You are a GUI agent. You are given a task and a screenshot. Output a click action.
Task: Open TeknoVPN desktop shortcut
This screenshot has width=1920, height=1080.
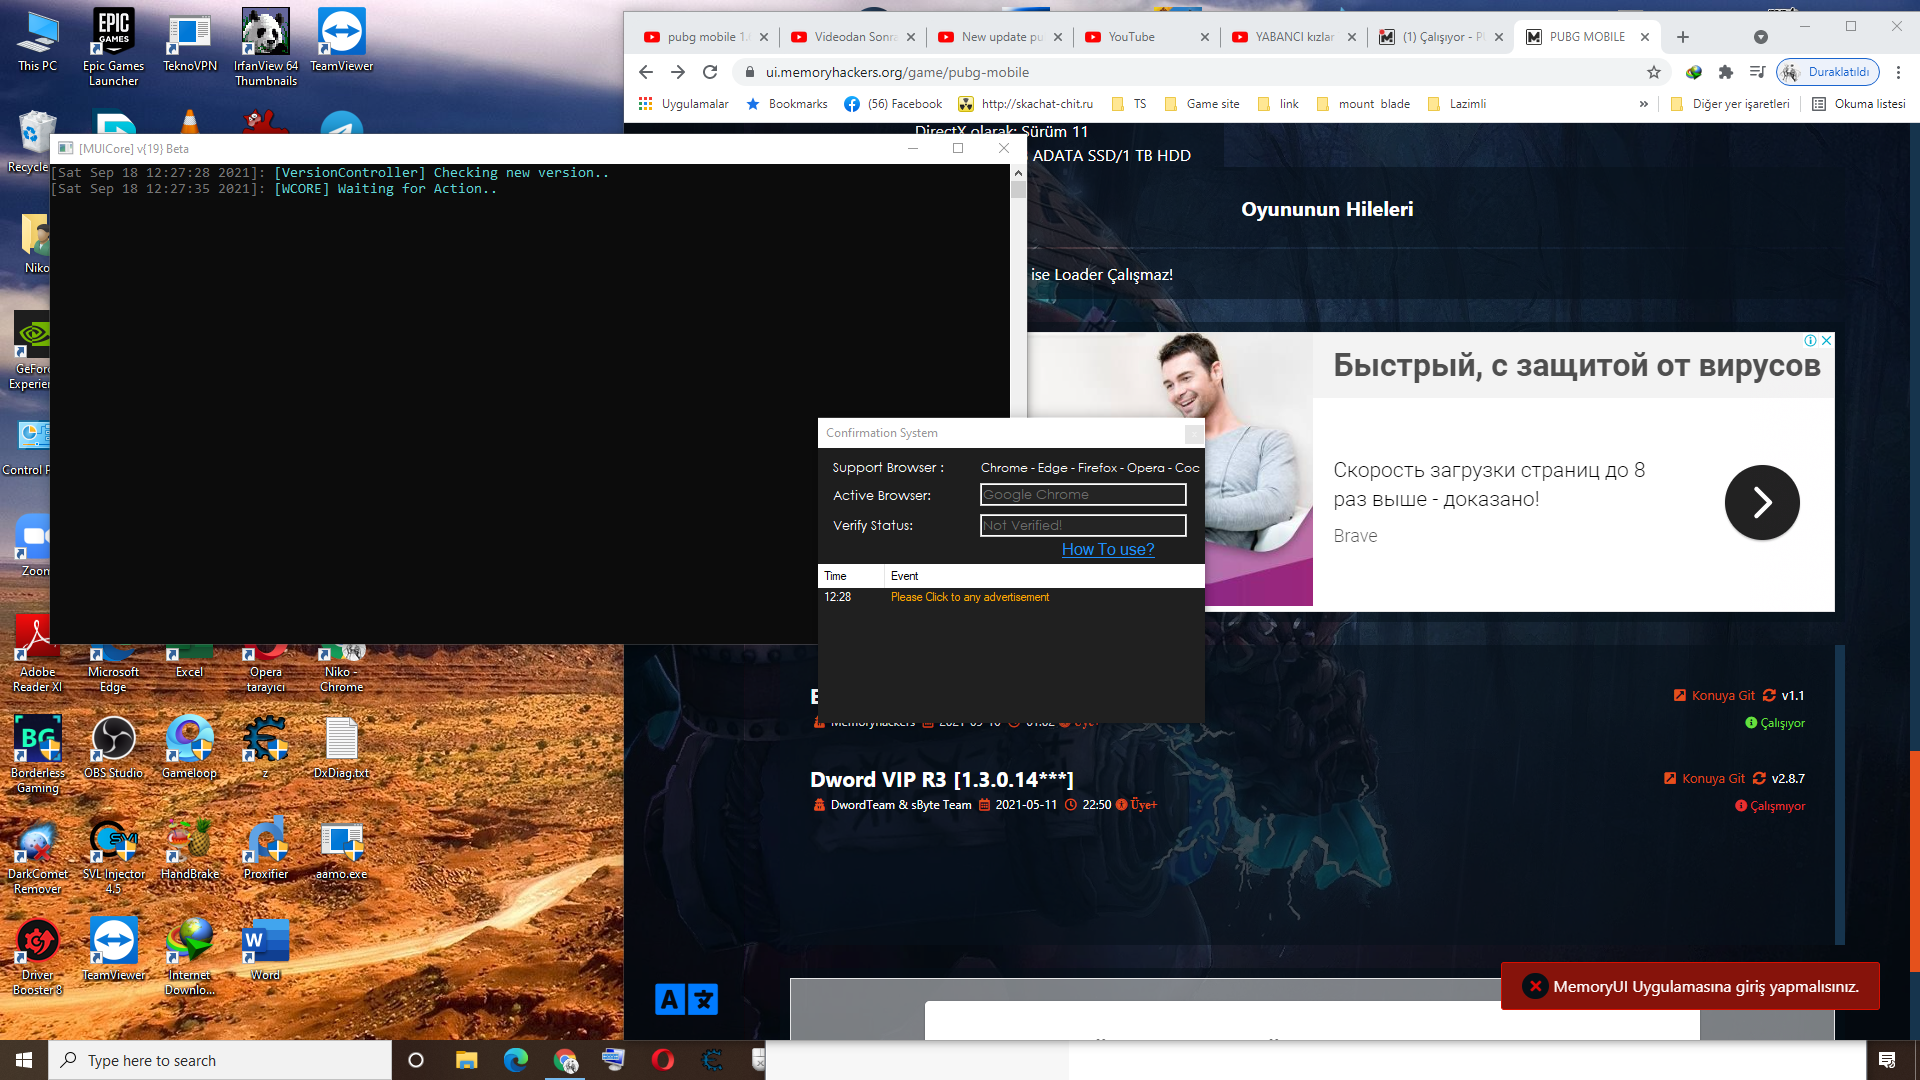tap(190, 42)
